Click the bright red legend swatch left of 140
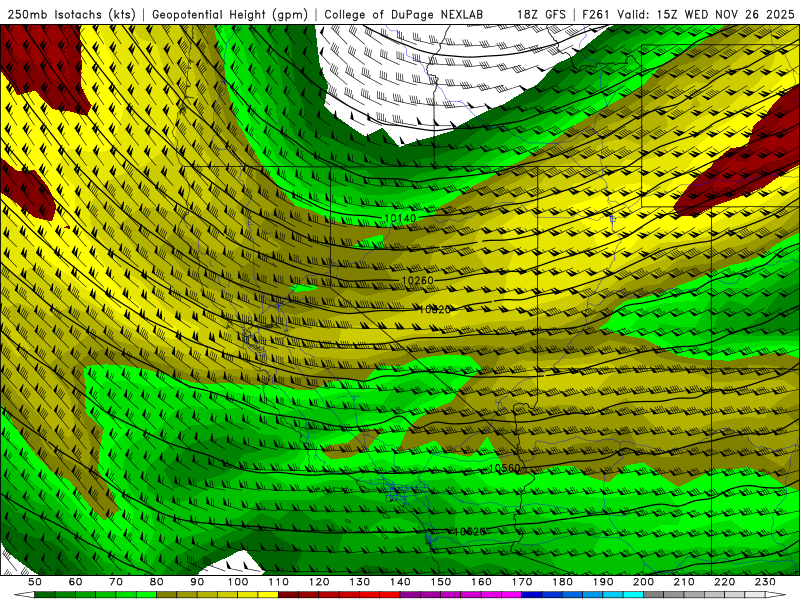 pyautogui.click(x=390, y=595)
